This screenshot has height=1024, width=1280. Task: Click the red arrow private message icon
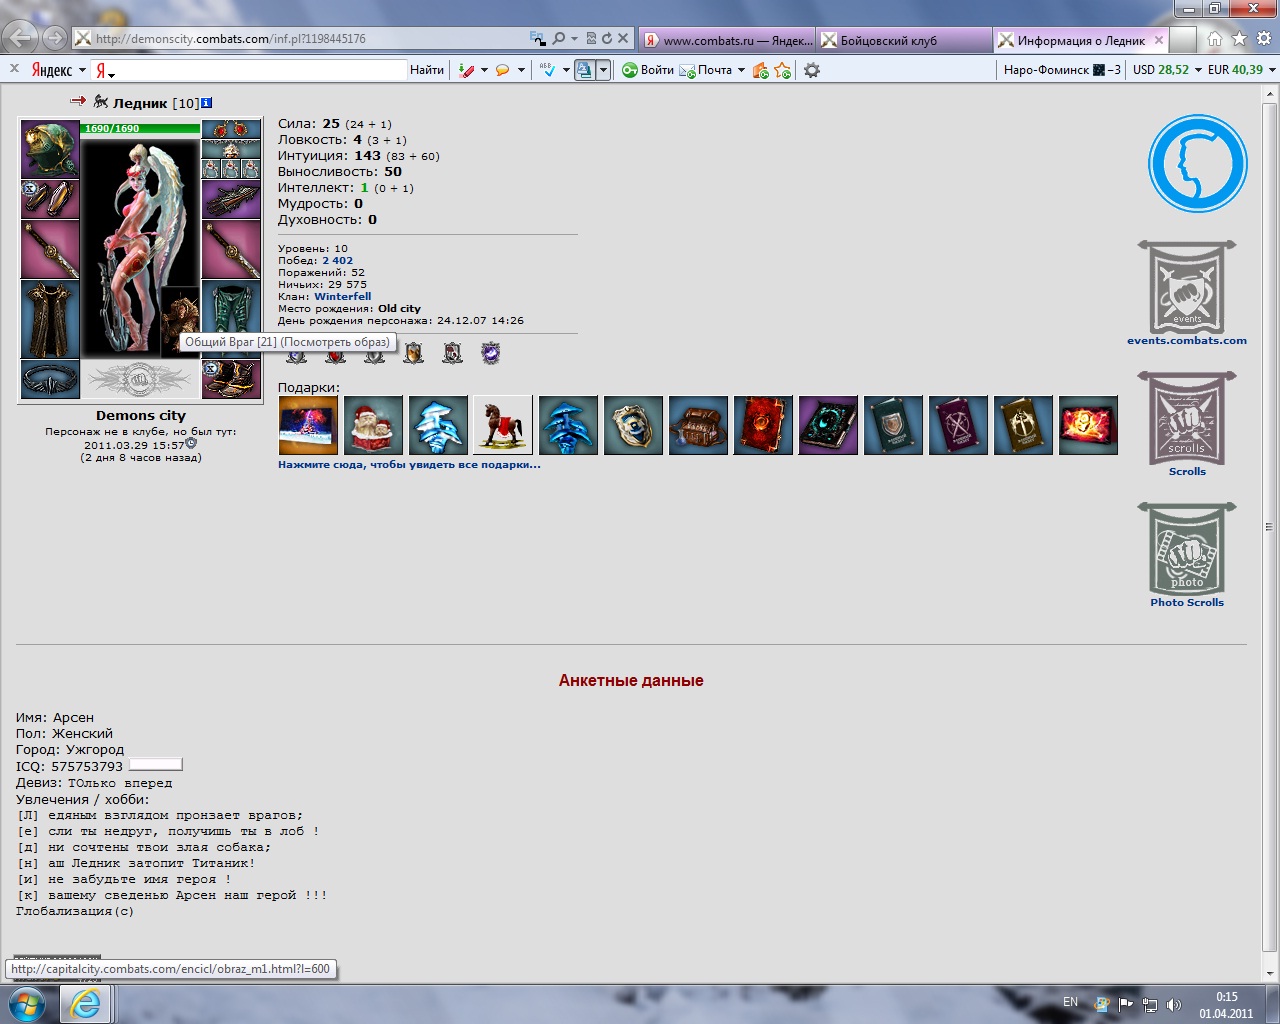78,101
